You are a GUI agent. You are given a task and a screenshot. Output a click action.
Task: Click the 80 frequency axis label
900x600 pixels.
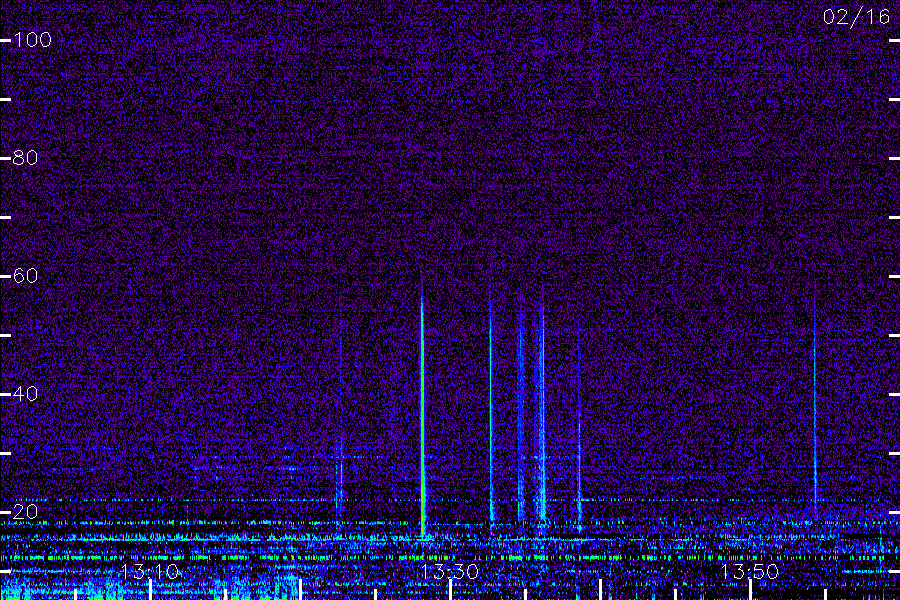pos(25,157)
